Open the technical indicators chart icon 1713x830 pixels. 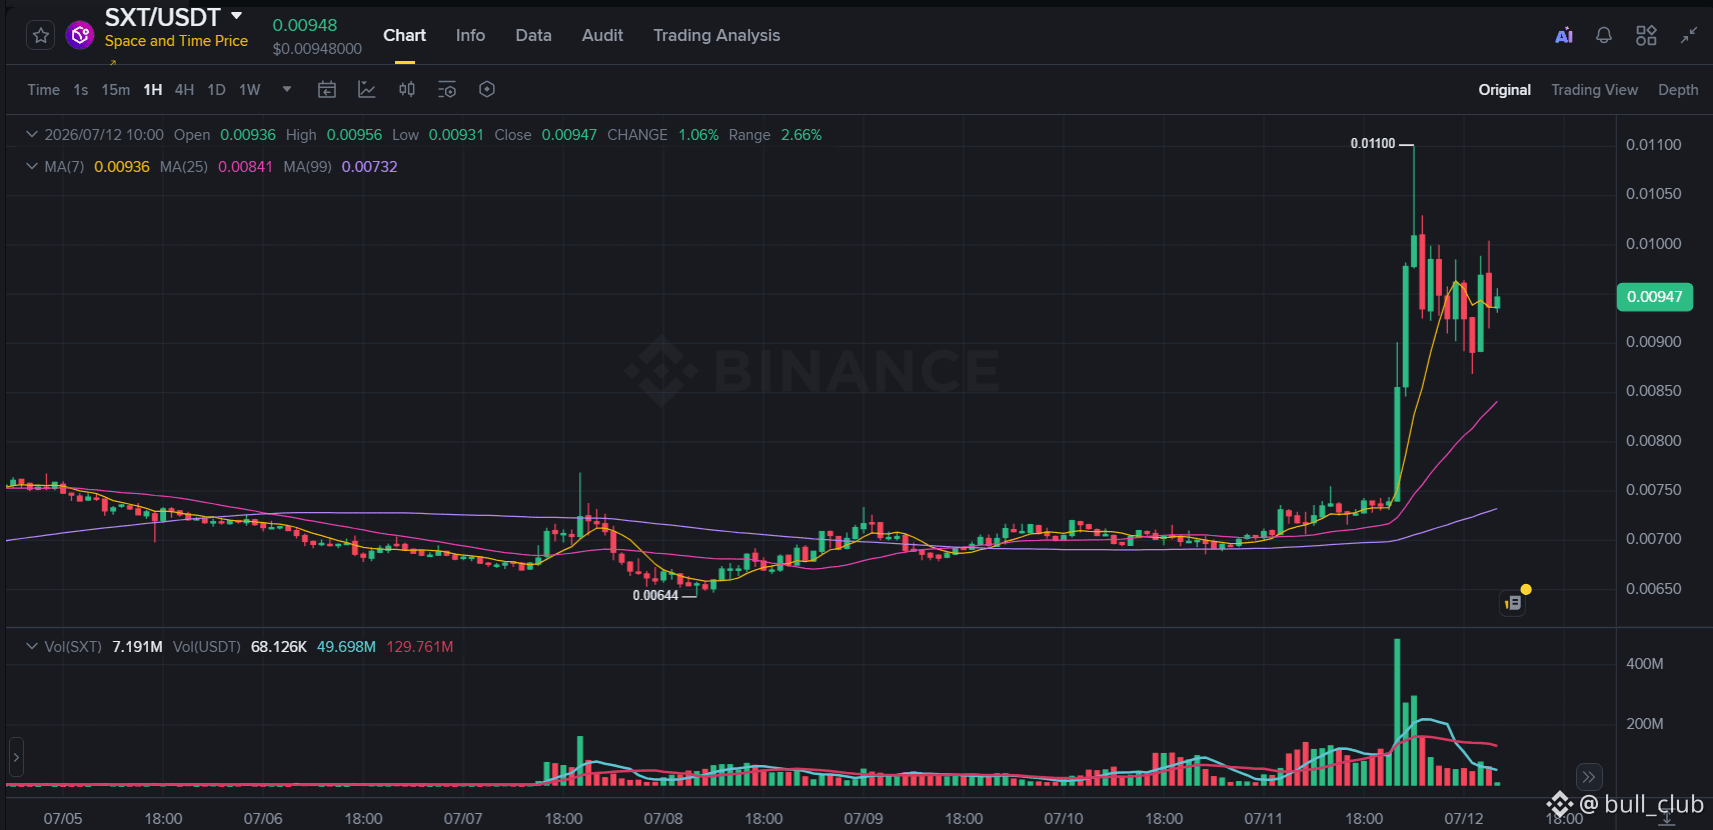click(x=367, y=90)
